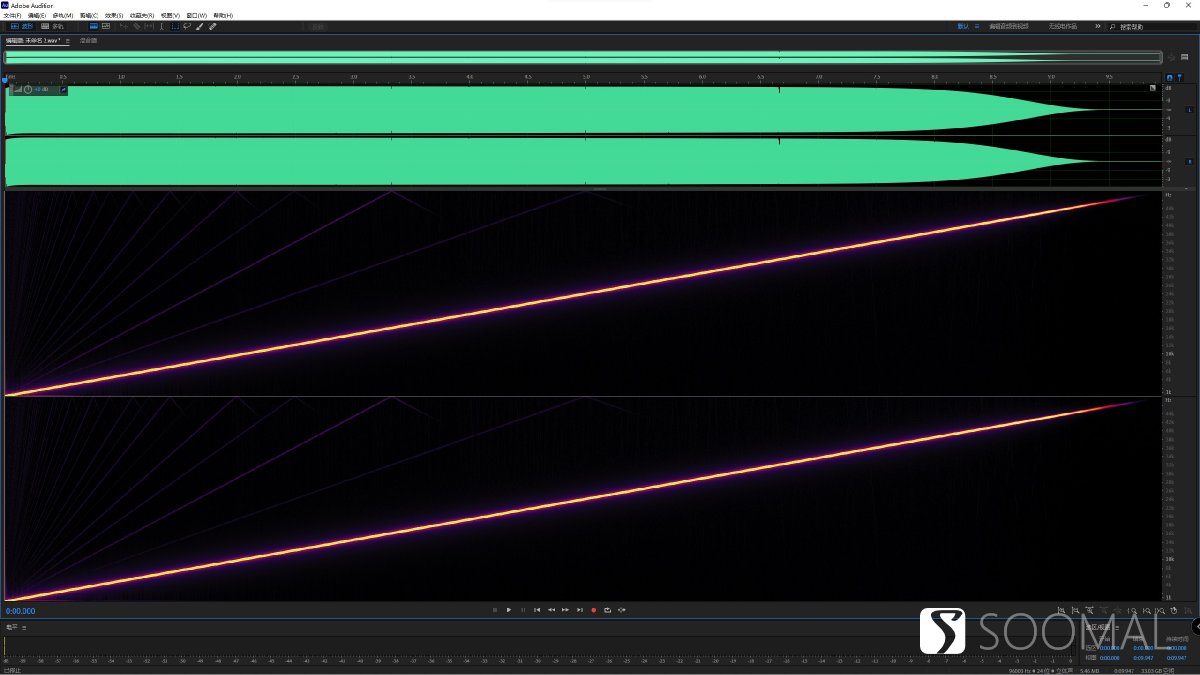This screenshot has height=675, width=1200.
Task: Click the Pause button
Action: coord(522,610)
